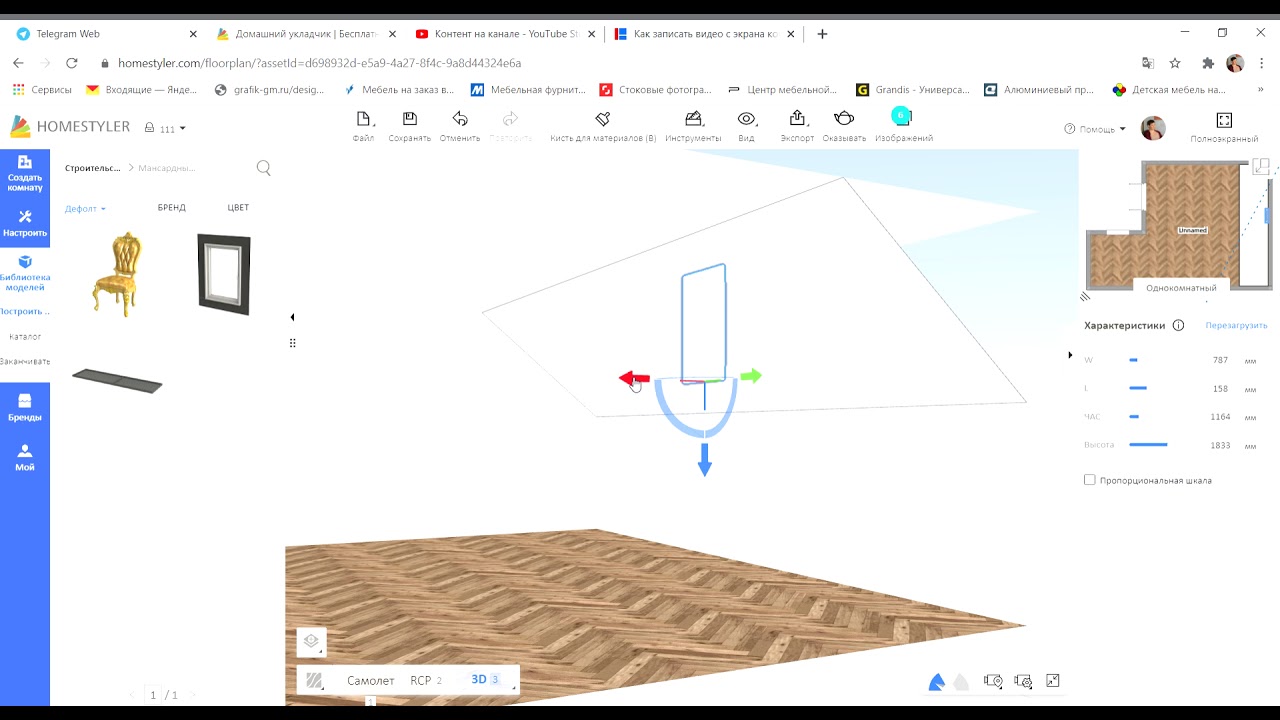Viewport: 1280px width, 720px height.
Task: Click the blue downward arrow gizmo
Action: click(704, 459)
